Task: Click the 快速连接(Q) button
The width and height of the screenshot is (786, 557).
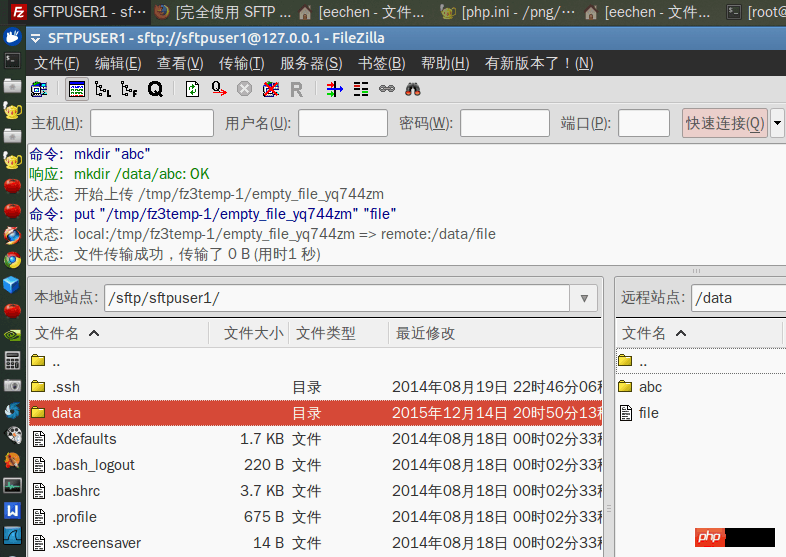Action: [x=725, y=123]
